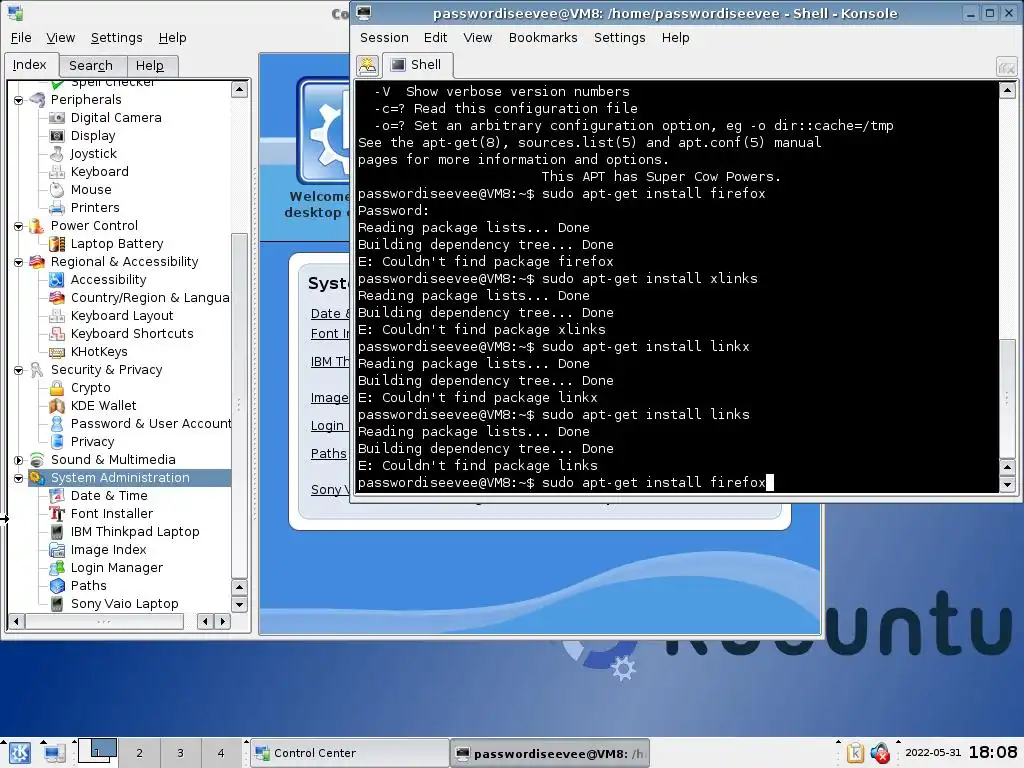Click the network tray icon with red X
1024x768 pixels.
(x=880, y=753)
